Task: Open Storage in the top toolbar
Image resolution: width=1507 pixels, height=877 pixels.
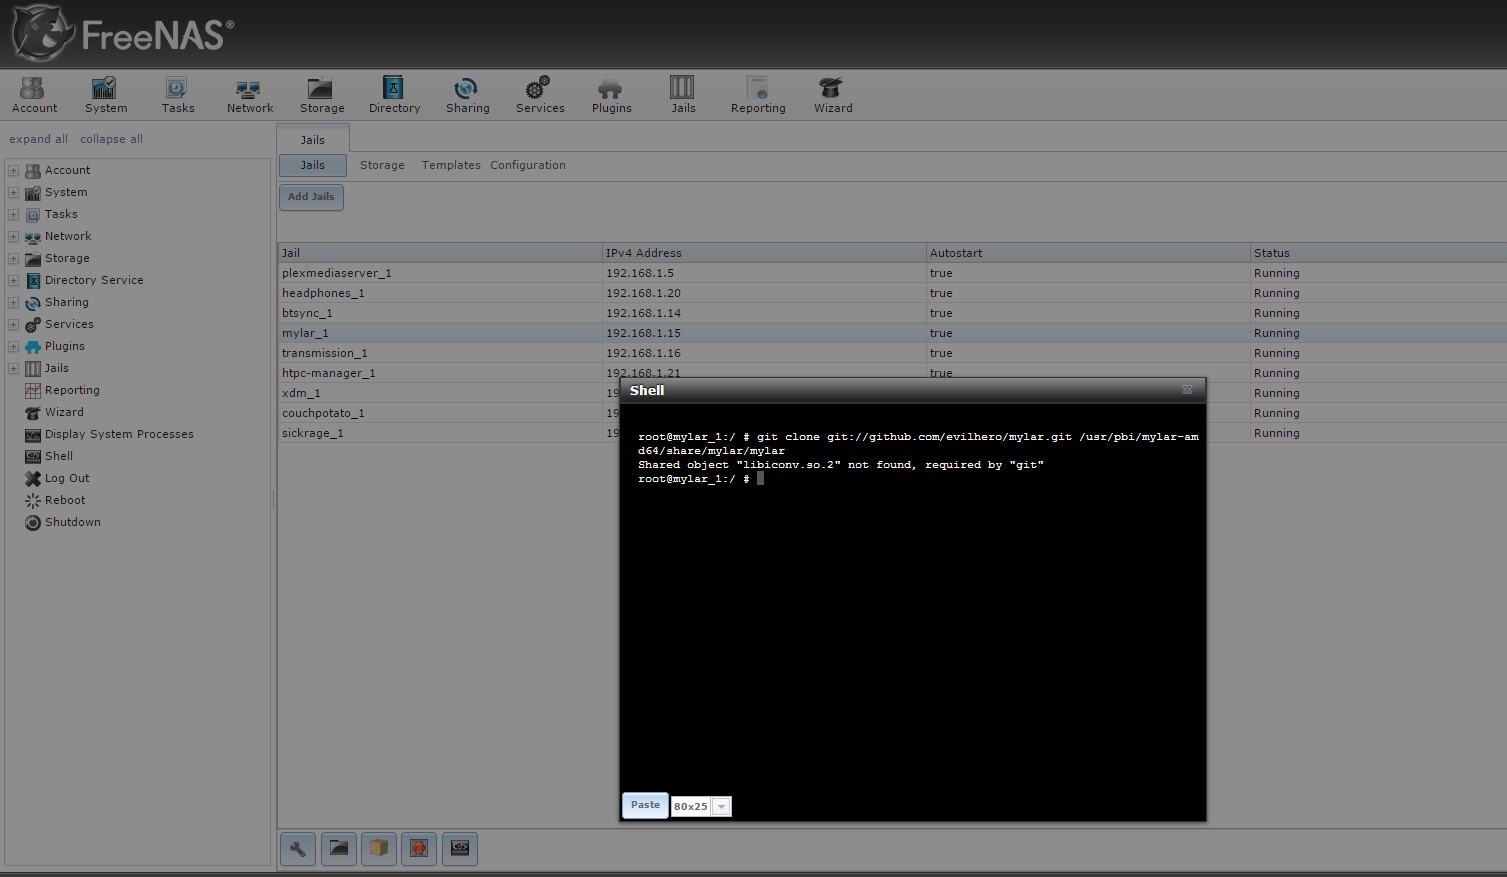Action: 321,95
